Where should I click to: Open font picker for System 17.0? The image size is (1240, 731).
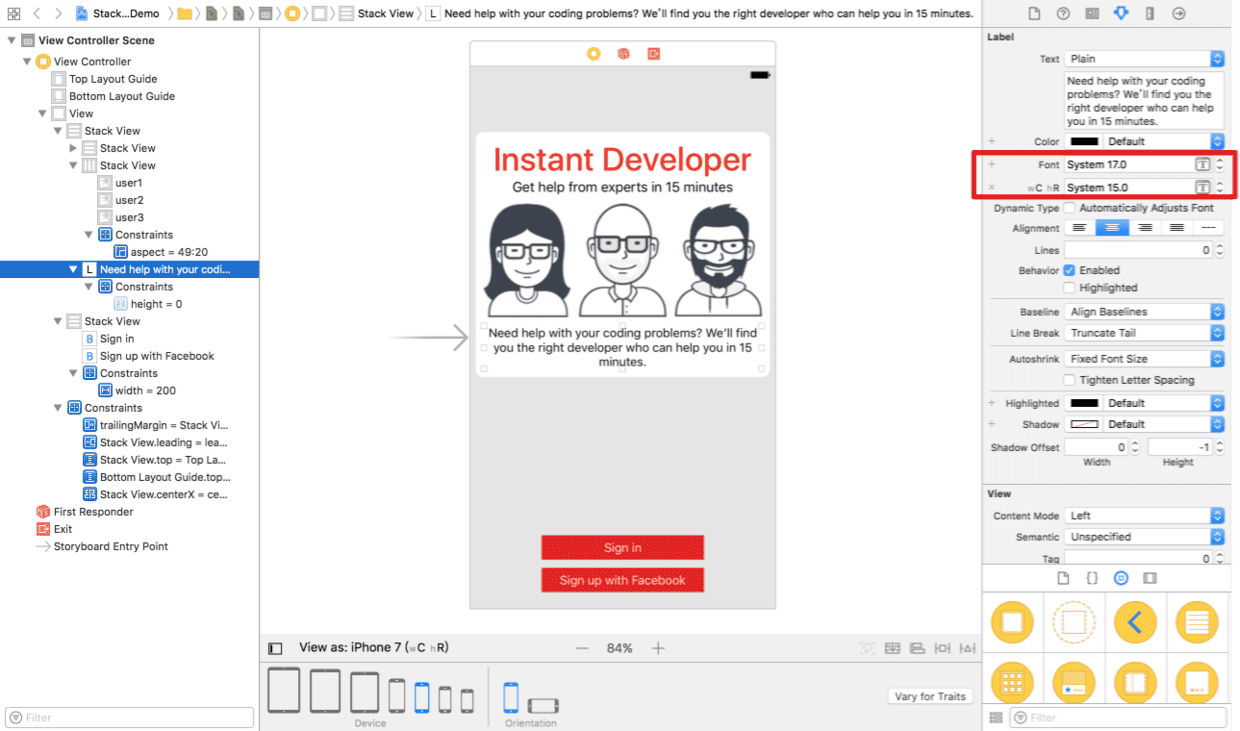click(x=1203, y=164)
